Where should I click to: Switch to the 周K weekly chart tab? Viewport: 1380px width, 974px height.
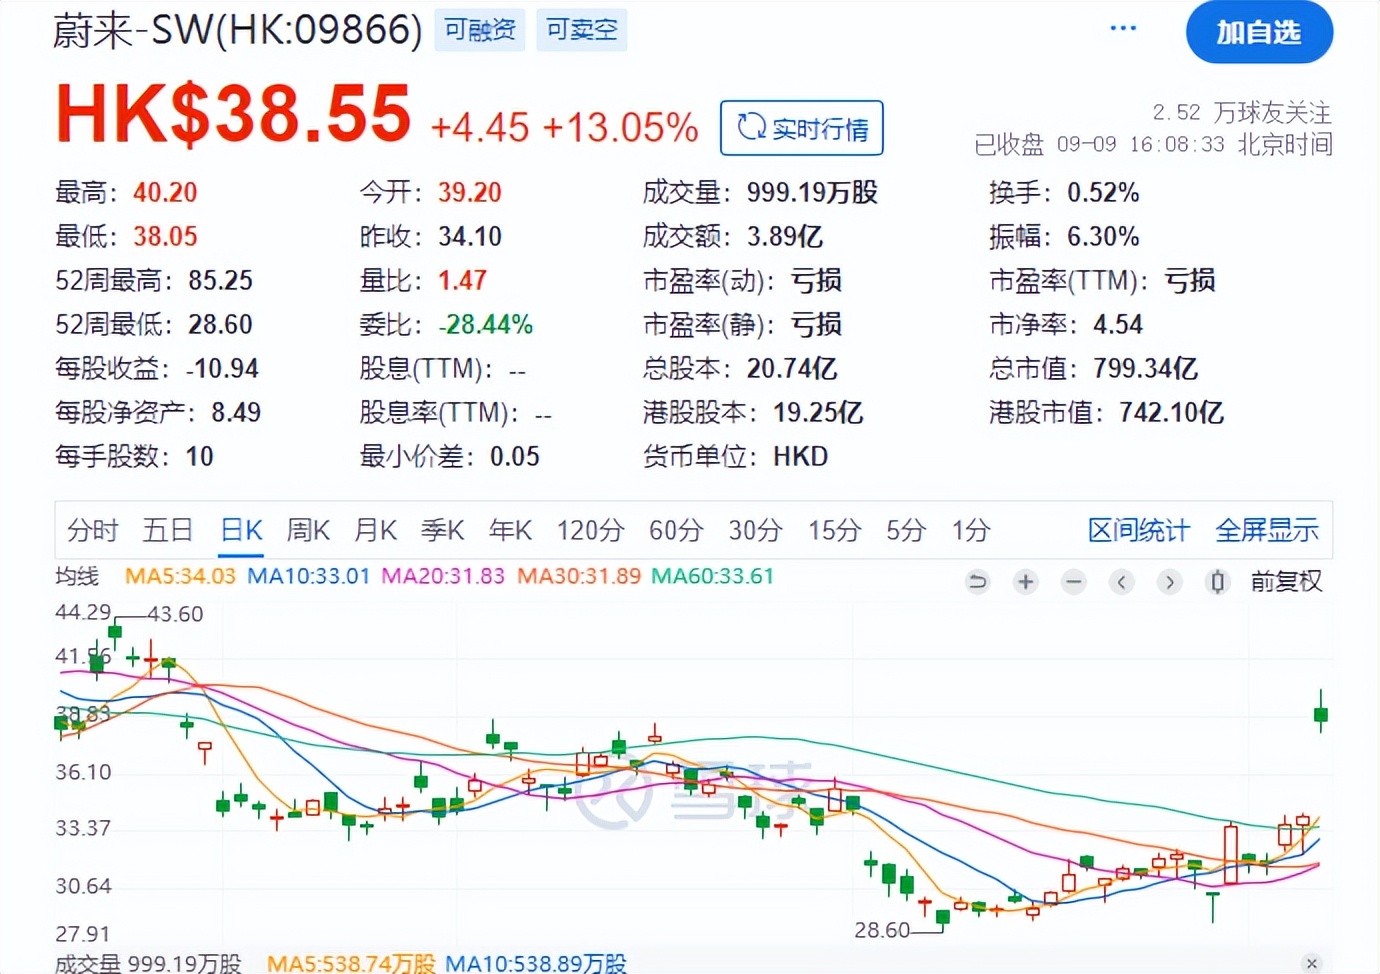click(x=308, y=531)
